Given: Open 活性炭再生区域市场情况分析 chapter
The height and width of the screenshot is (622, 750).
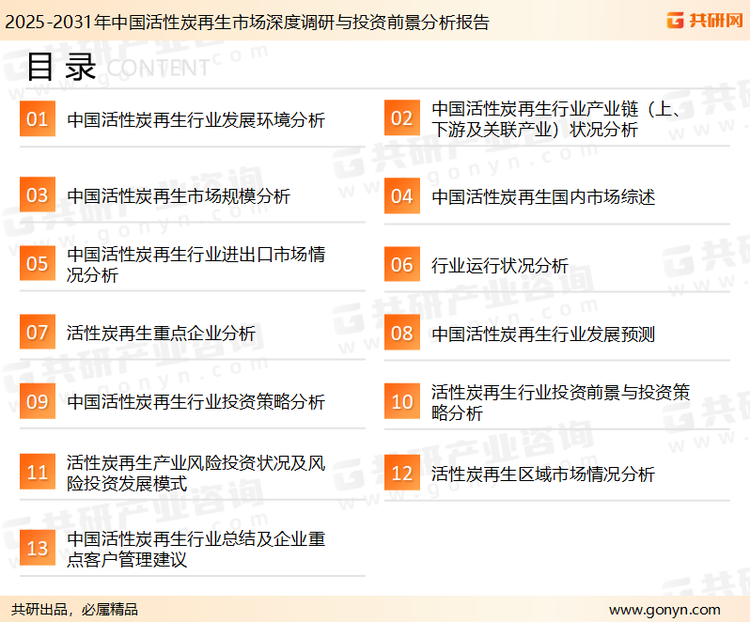Looking at the screenshot, I should [x=543, y=473].
